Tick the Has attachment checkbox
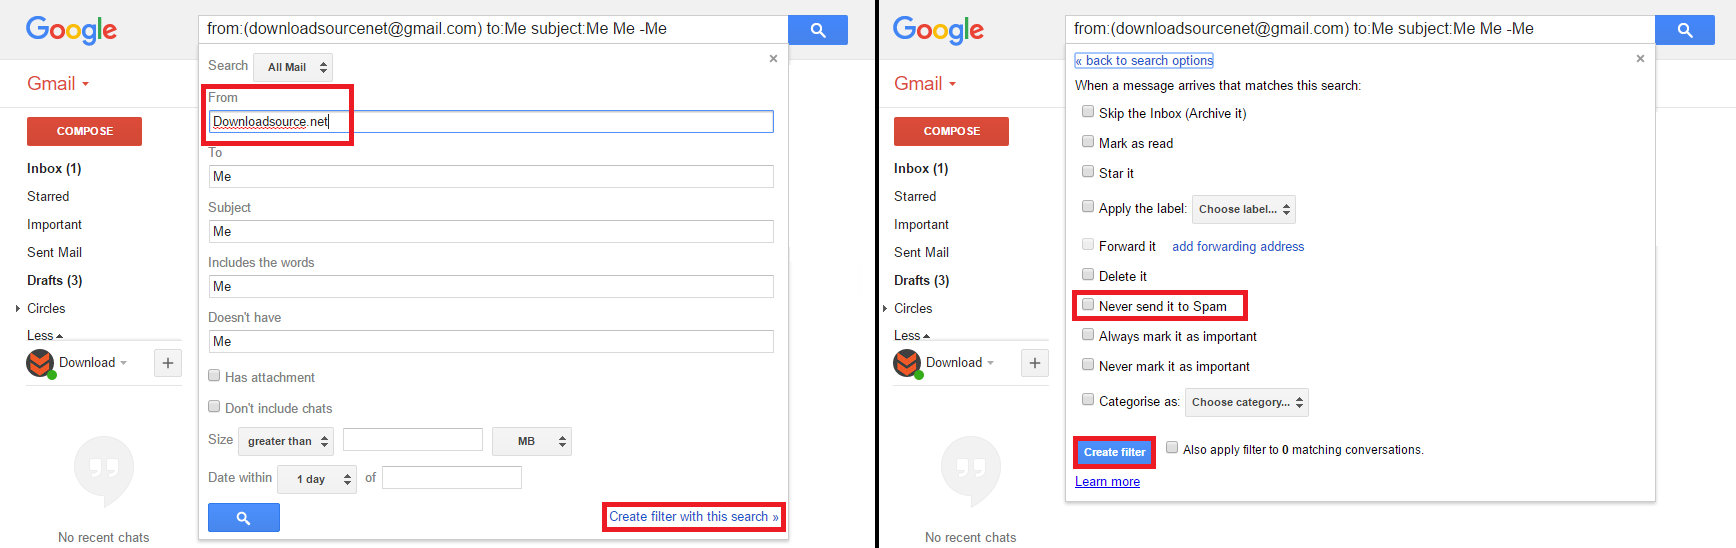Image resolution: width=1736 pixels, height=548 pixels. tap(214, 376)
